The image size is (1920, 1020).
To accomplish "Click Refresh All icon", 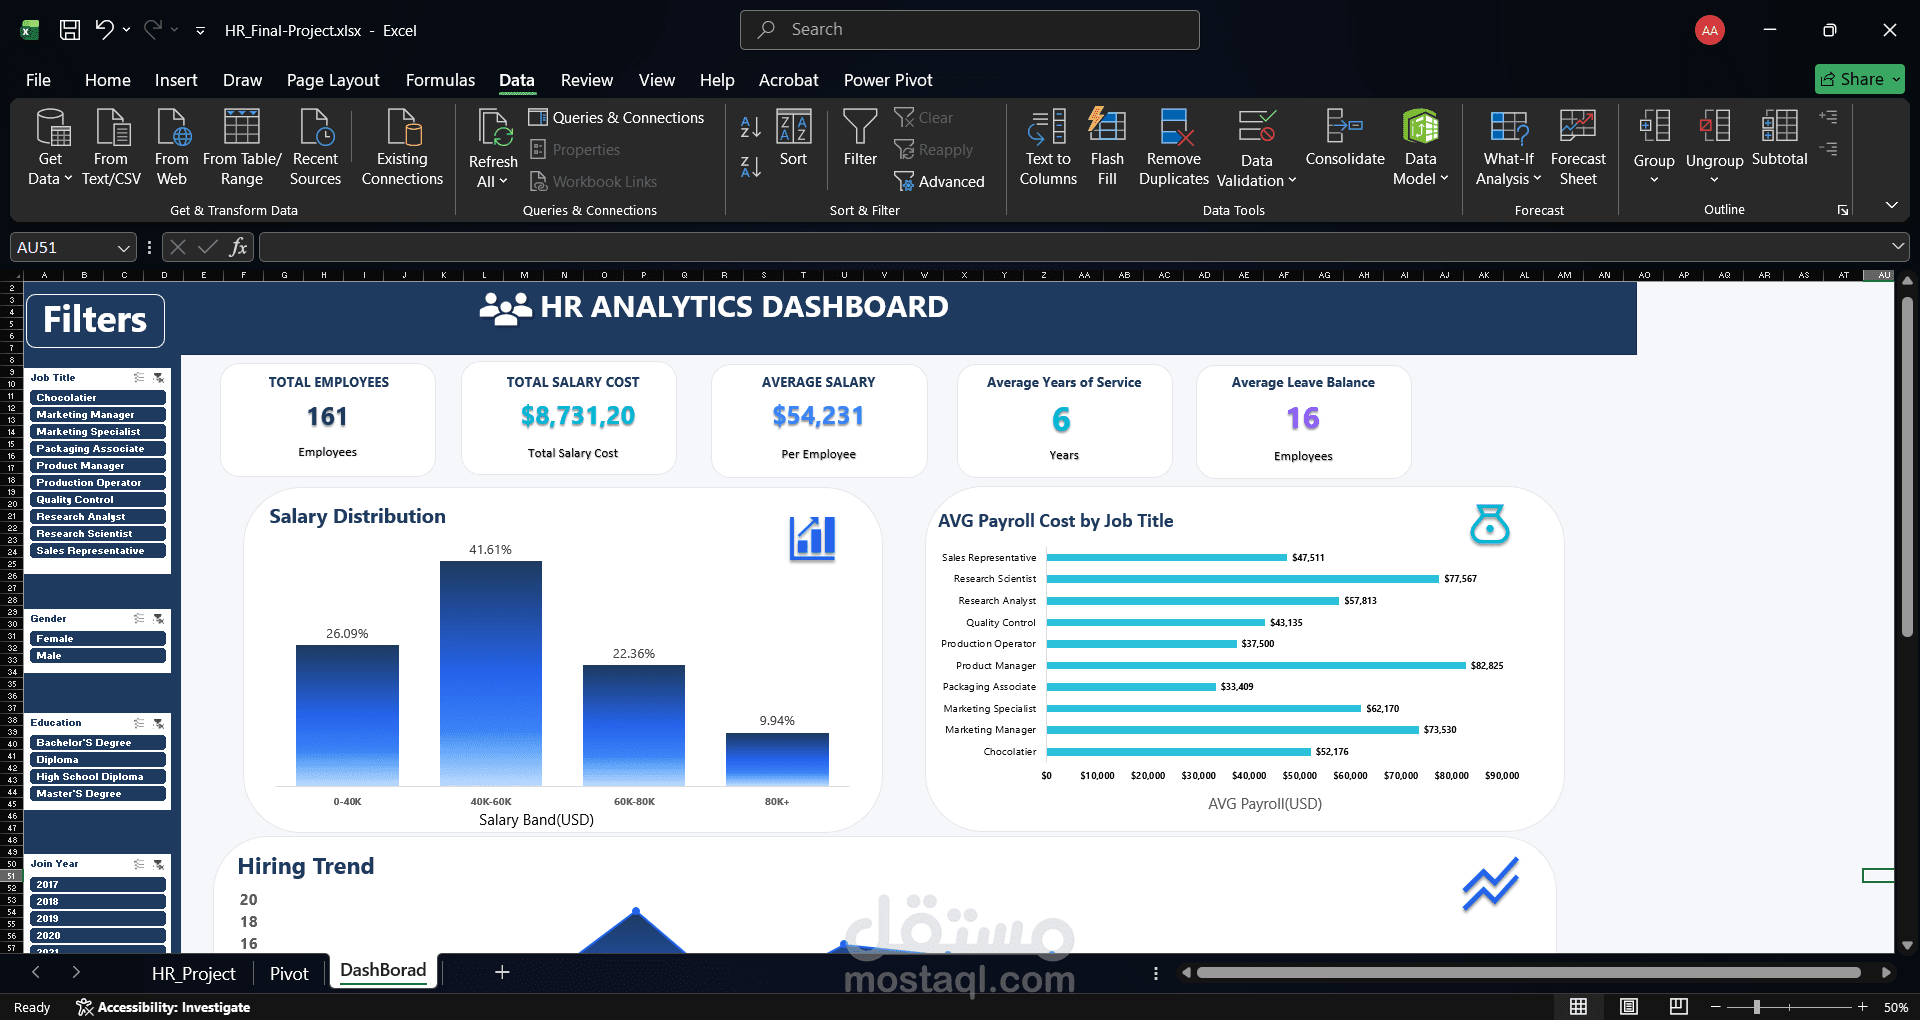I will tap(494, 128).
